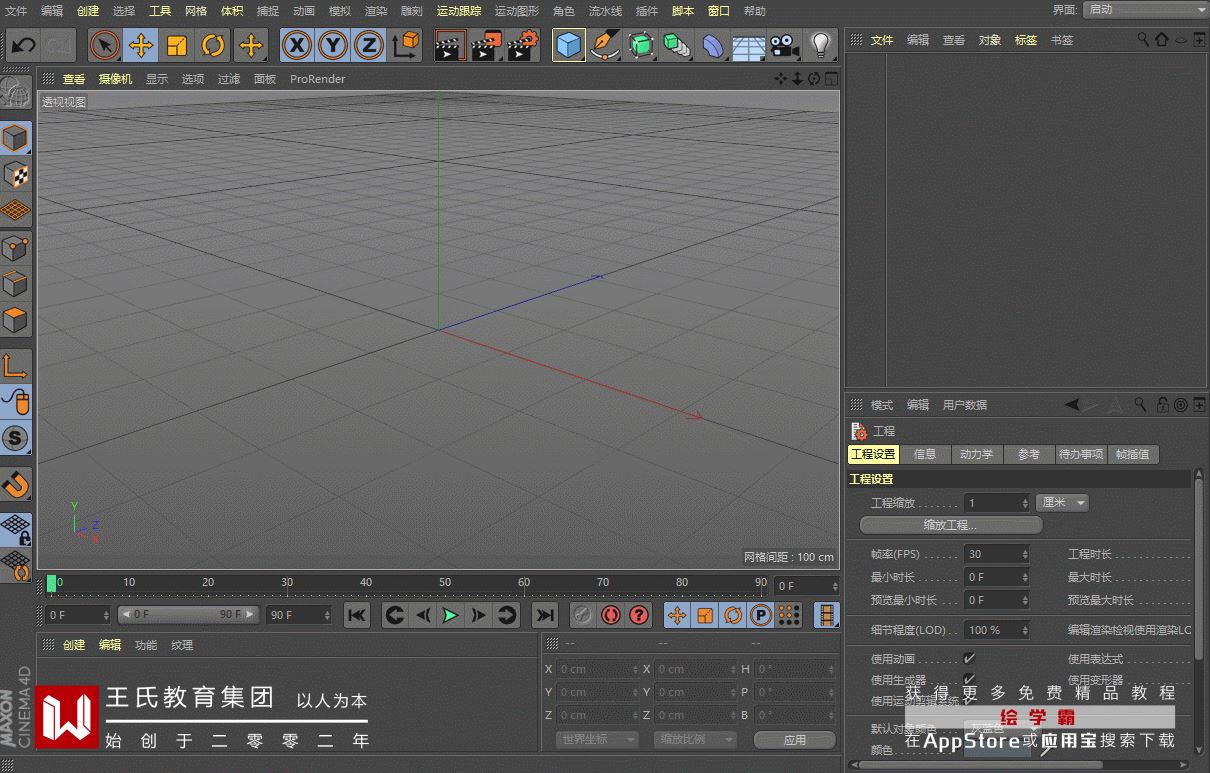This screenshot has width=1210, height=773.
Task: Click the 缩放工程... button
Action: (950, 525)
